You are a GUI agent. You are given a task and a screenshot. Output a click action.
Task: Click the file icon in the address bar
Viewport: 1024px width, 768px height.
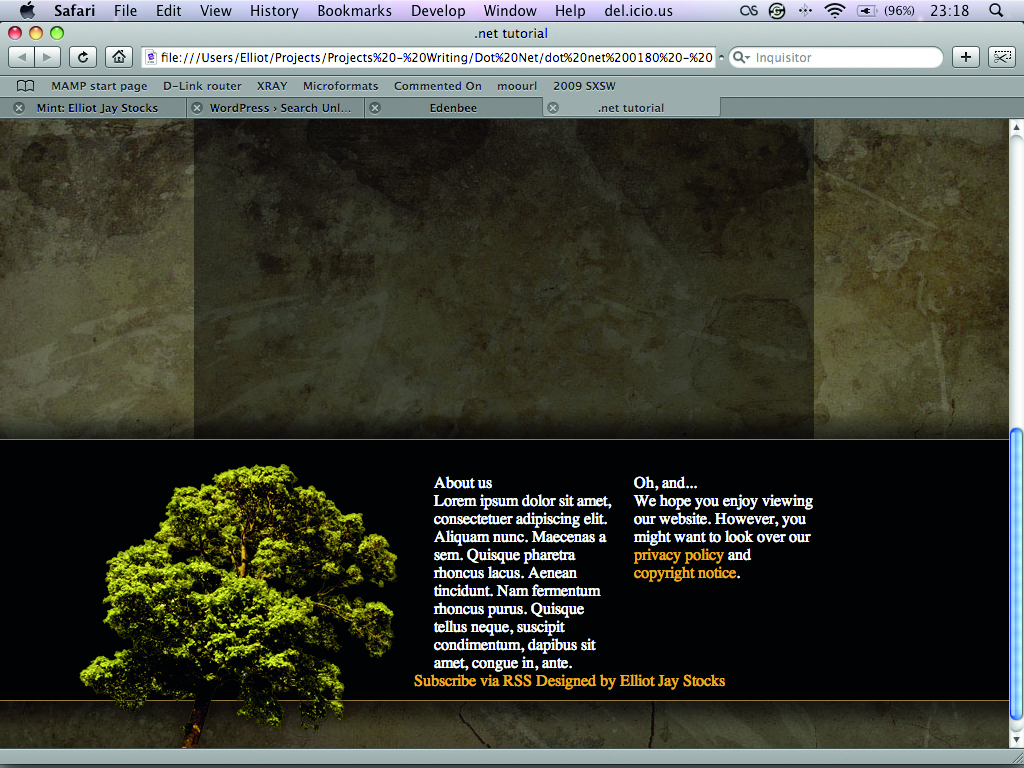pos(151,57)
